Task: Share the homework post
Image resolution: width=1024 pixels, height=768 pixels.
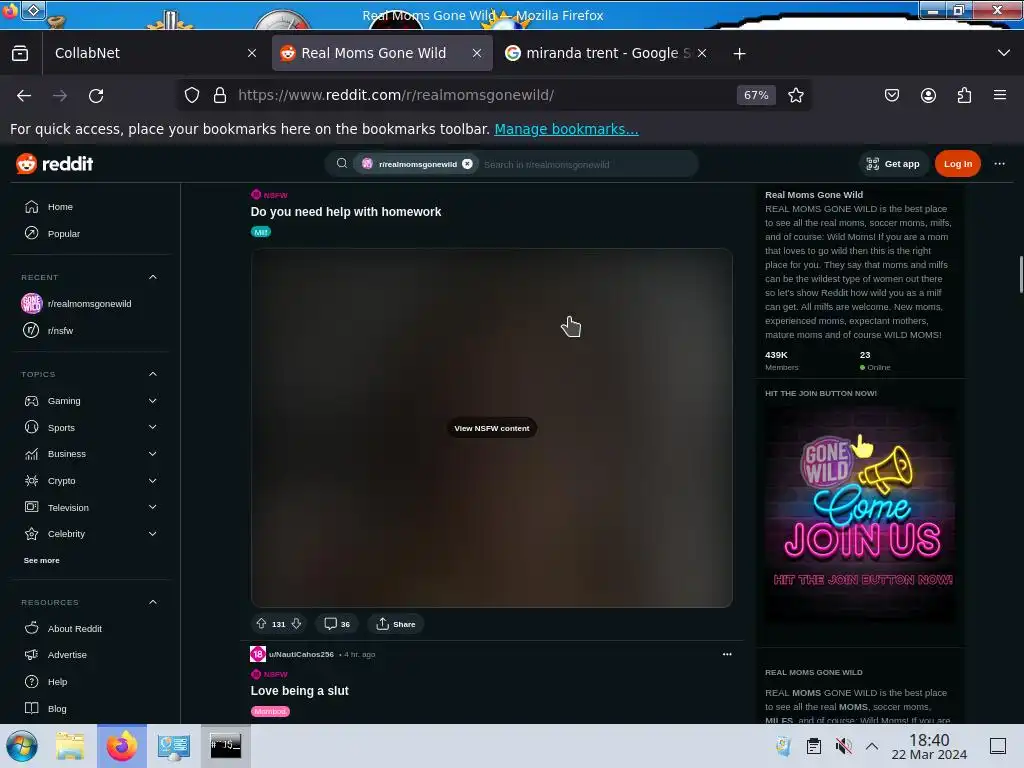Action: 396,624
